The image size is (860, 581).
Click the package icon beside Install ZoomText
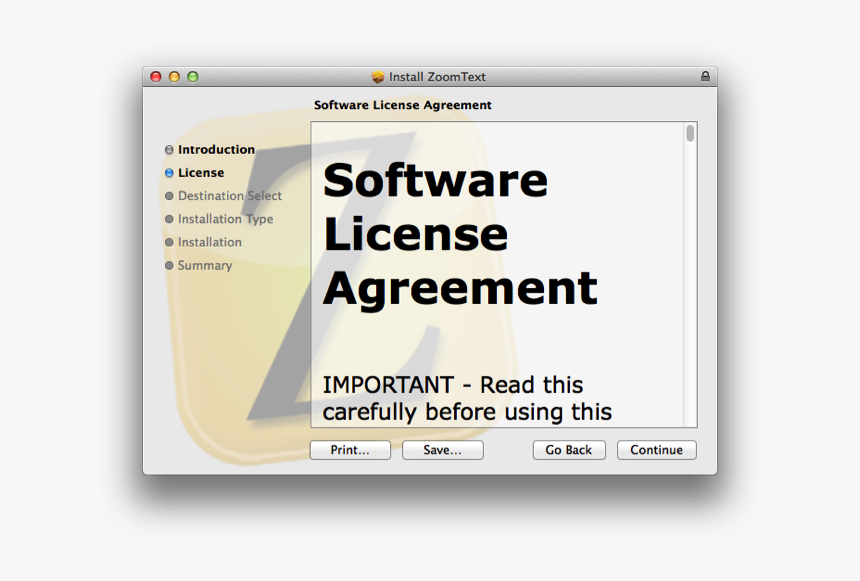pos(377,77)
